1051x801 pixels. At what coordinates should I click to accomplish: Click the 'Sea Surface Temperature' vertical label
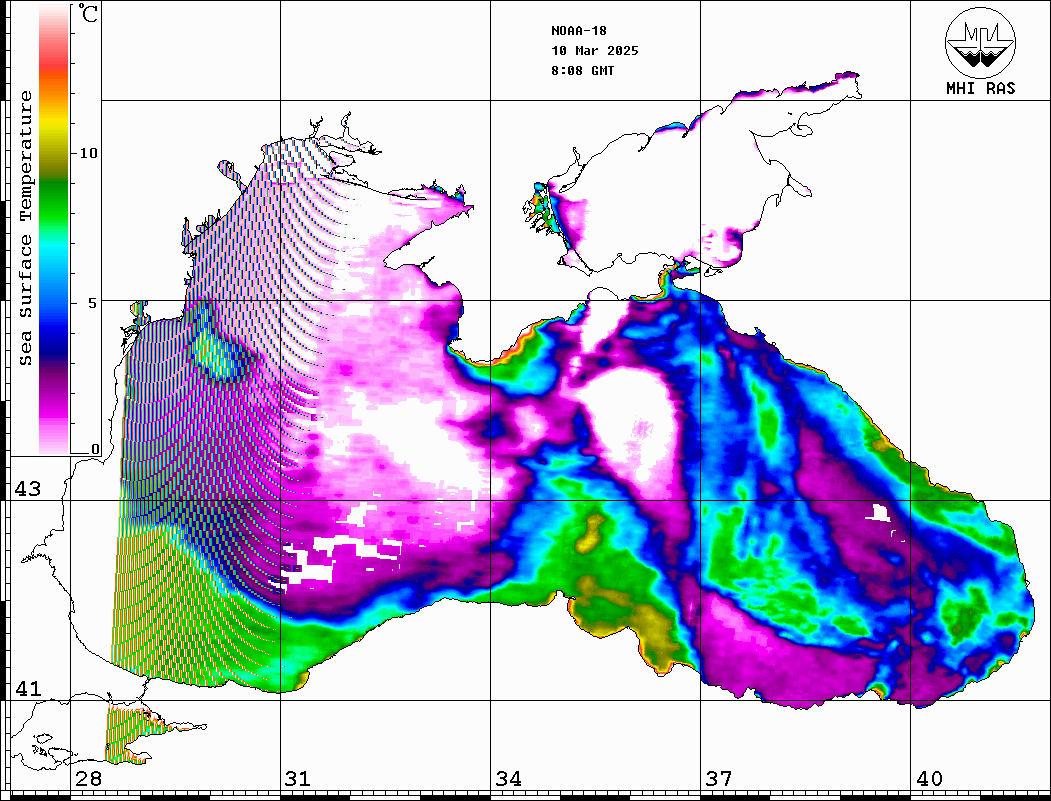25,228
